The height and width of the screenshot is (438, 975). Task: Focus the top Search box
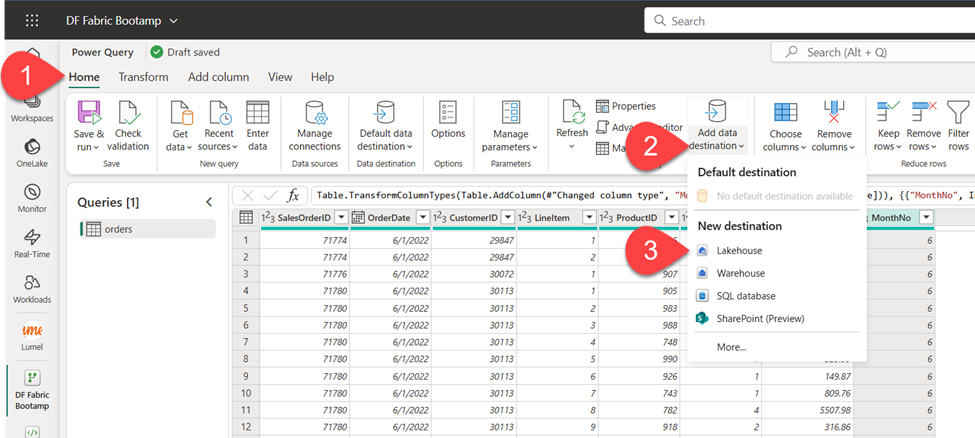click(810, 21)
